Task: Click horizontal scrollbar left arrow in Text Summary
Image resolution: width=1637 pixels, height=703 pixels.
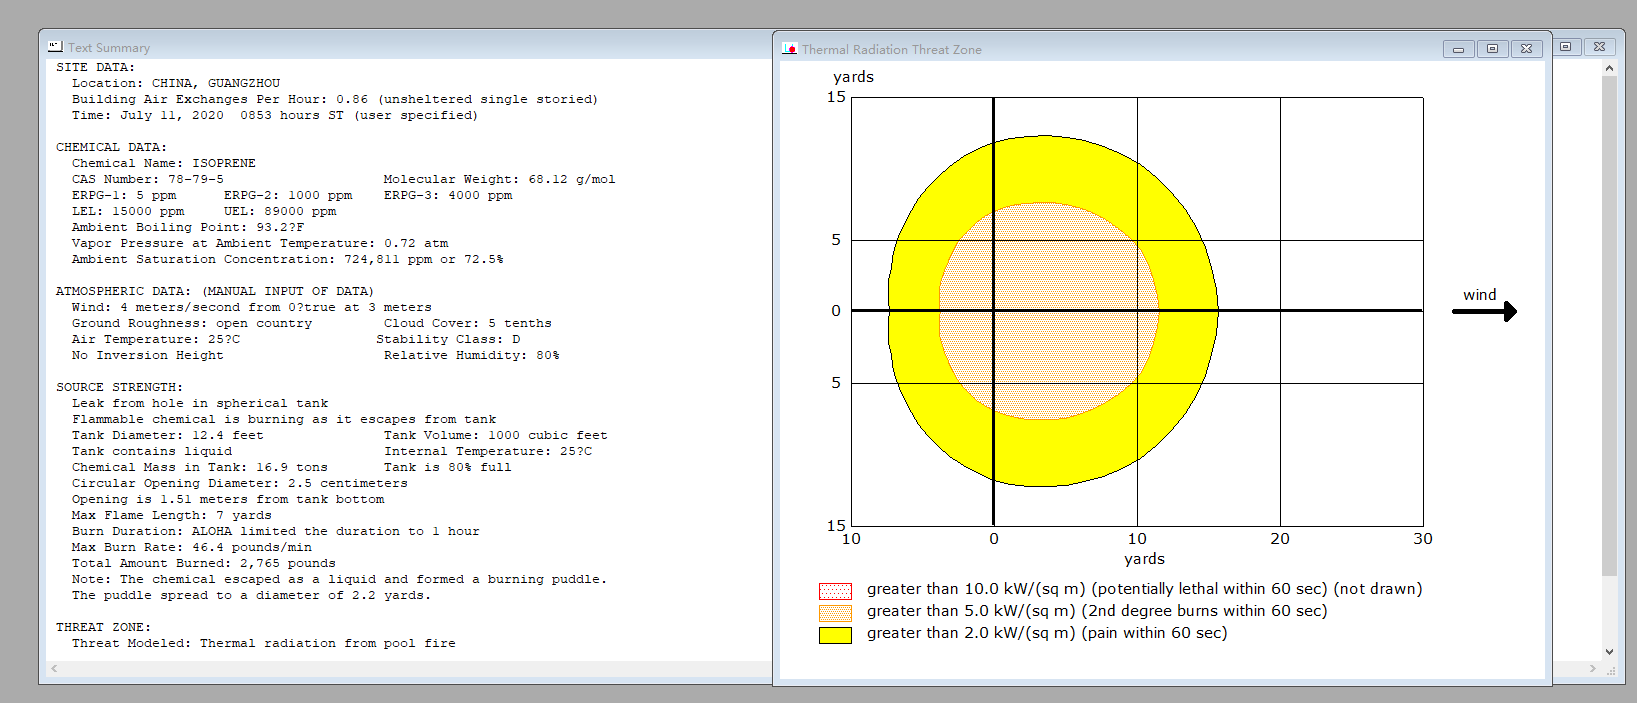Action: coord(54,668)
